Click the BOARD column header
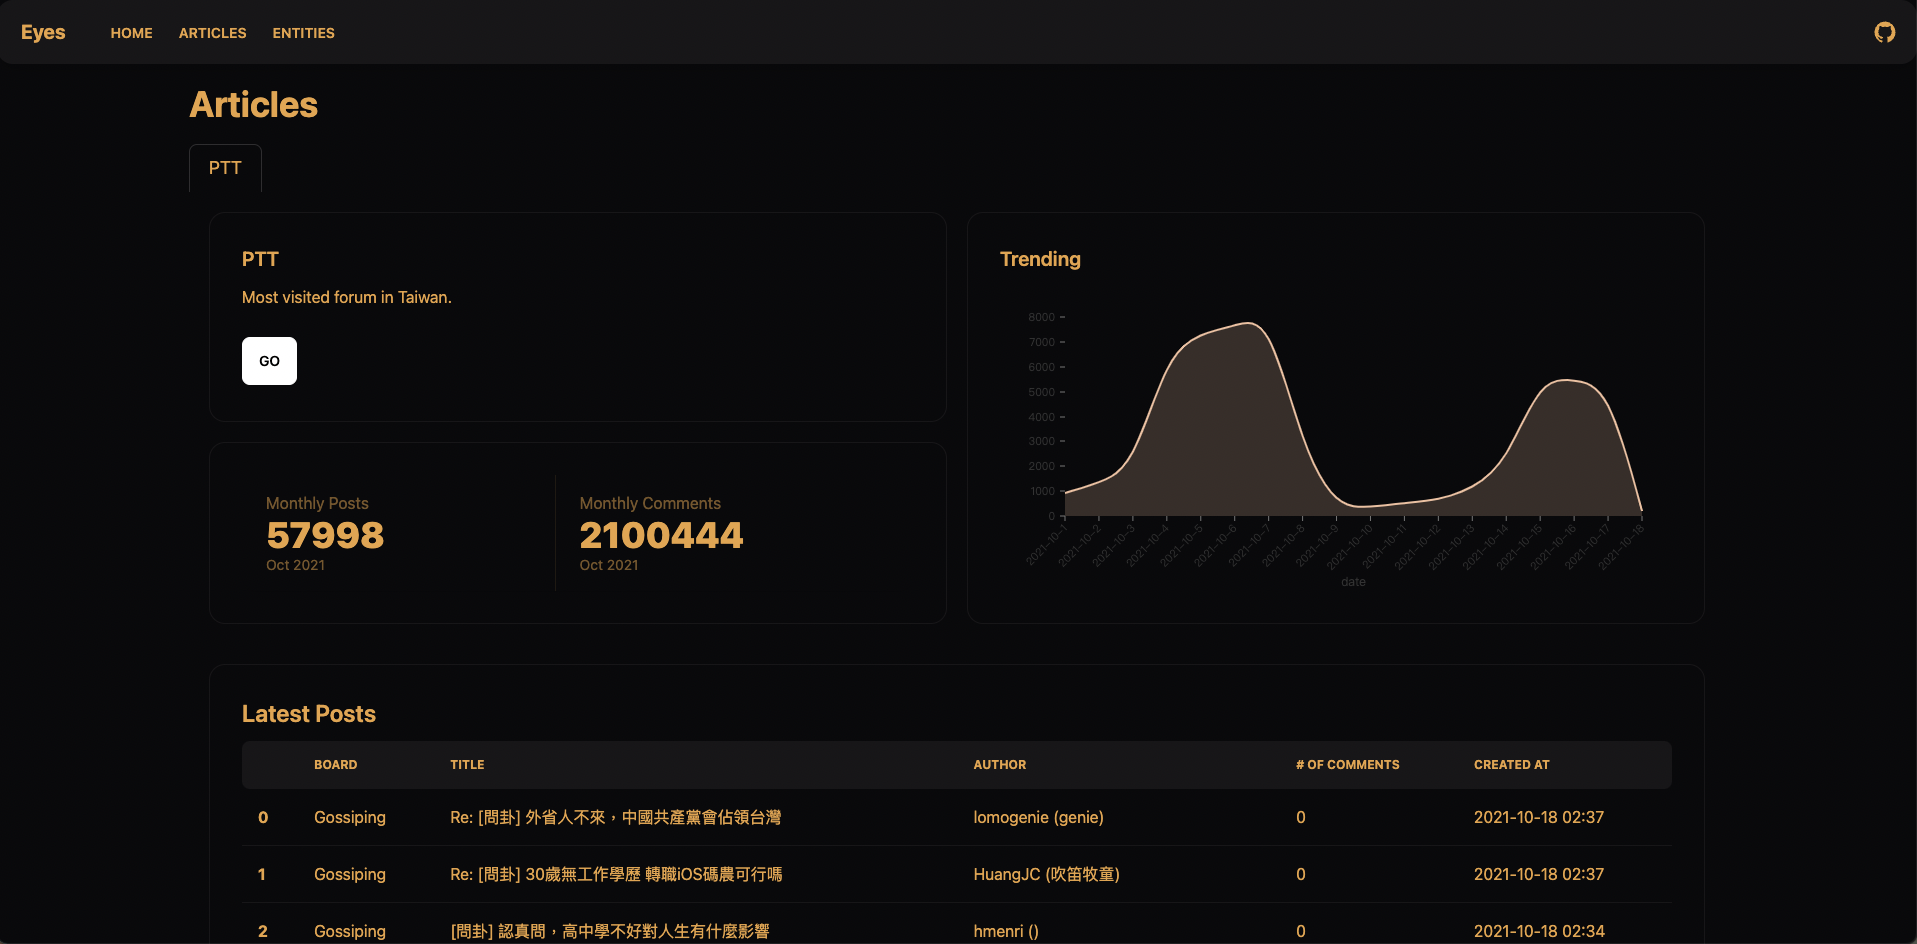This screenshot has width=1917, height=944. 335,765
